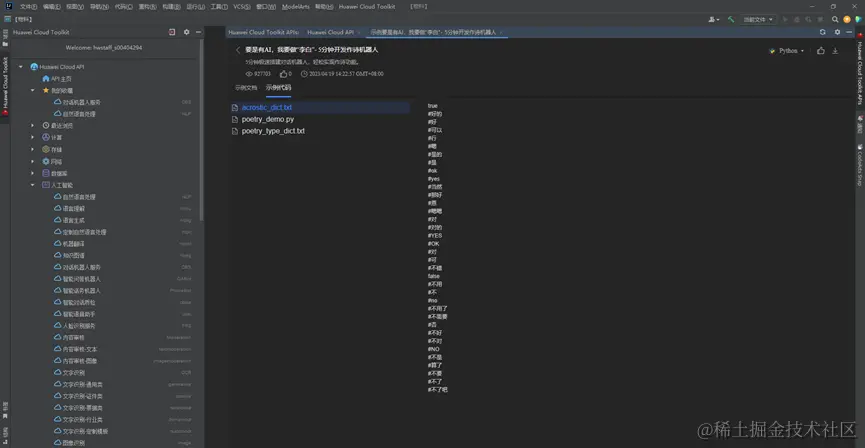Select the Huawei Cloud Toolkit APIs tab label
The image size is (865, 448).
click(264, 32)
